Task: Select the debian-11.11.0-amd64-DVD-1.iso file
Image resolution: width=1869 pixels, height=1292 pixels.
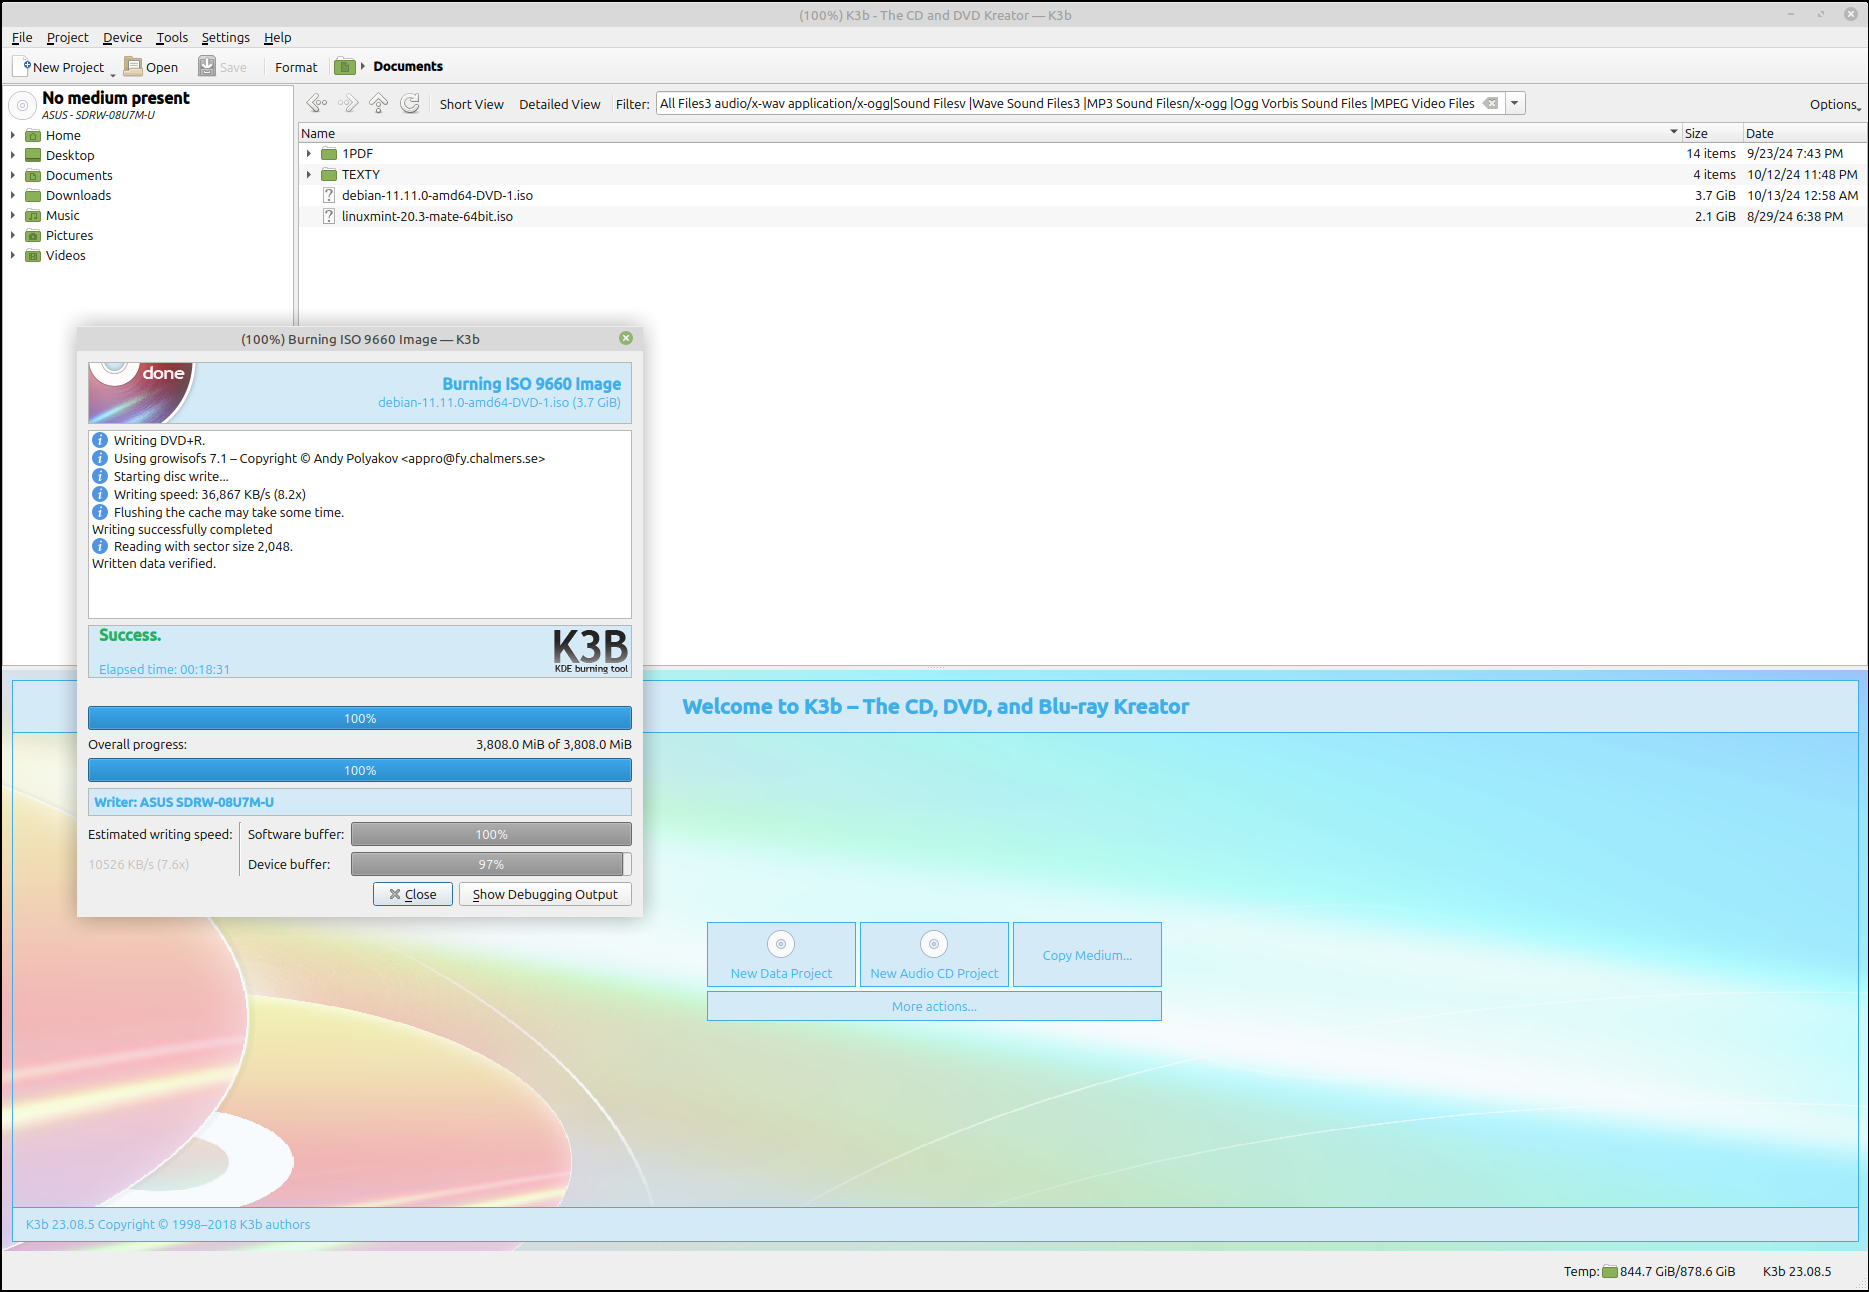Action: pyautogui.click(x=437, y=196)
